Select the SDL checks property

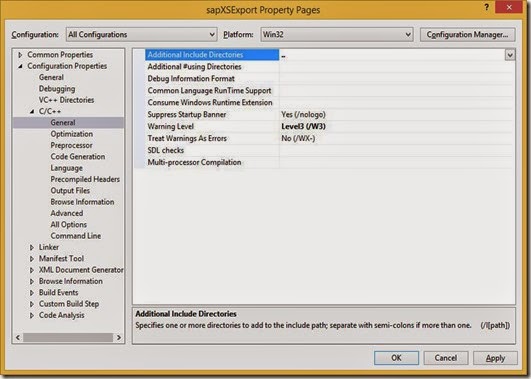(212, 150)
